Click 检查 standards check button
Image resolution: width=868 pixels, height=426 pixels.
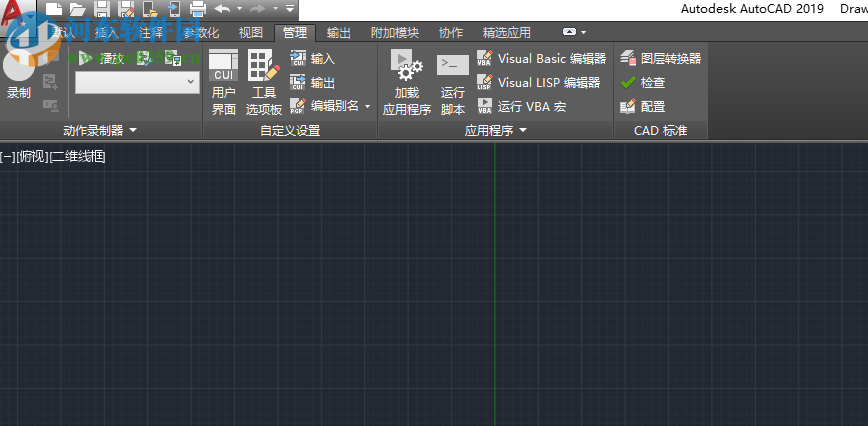click(643, 82)
